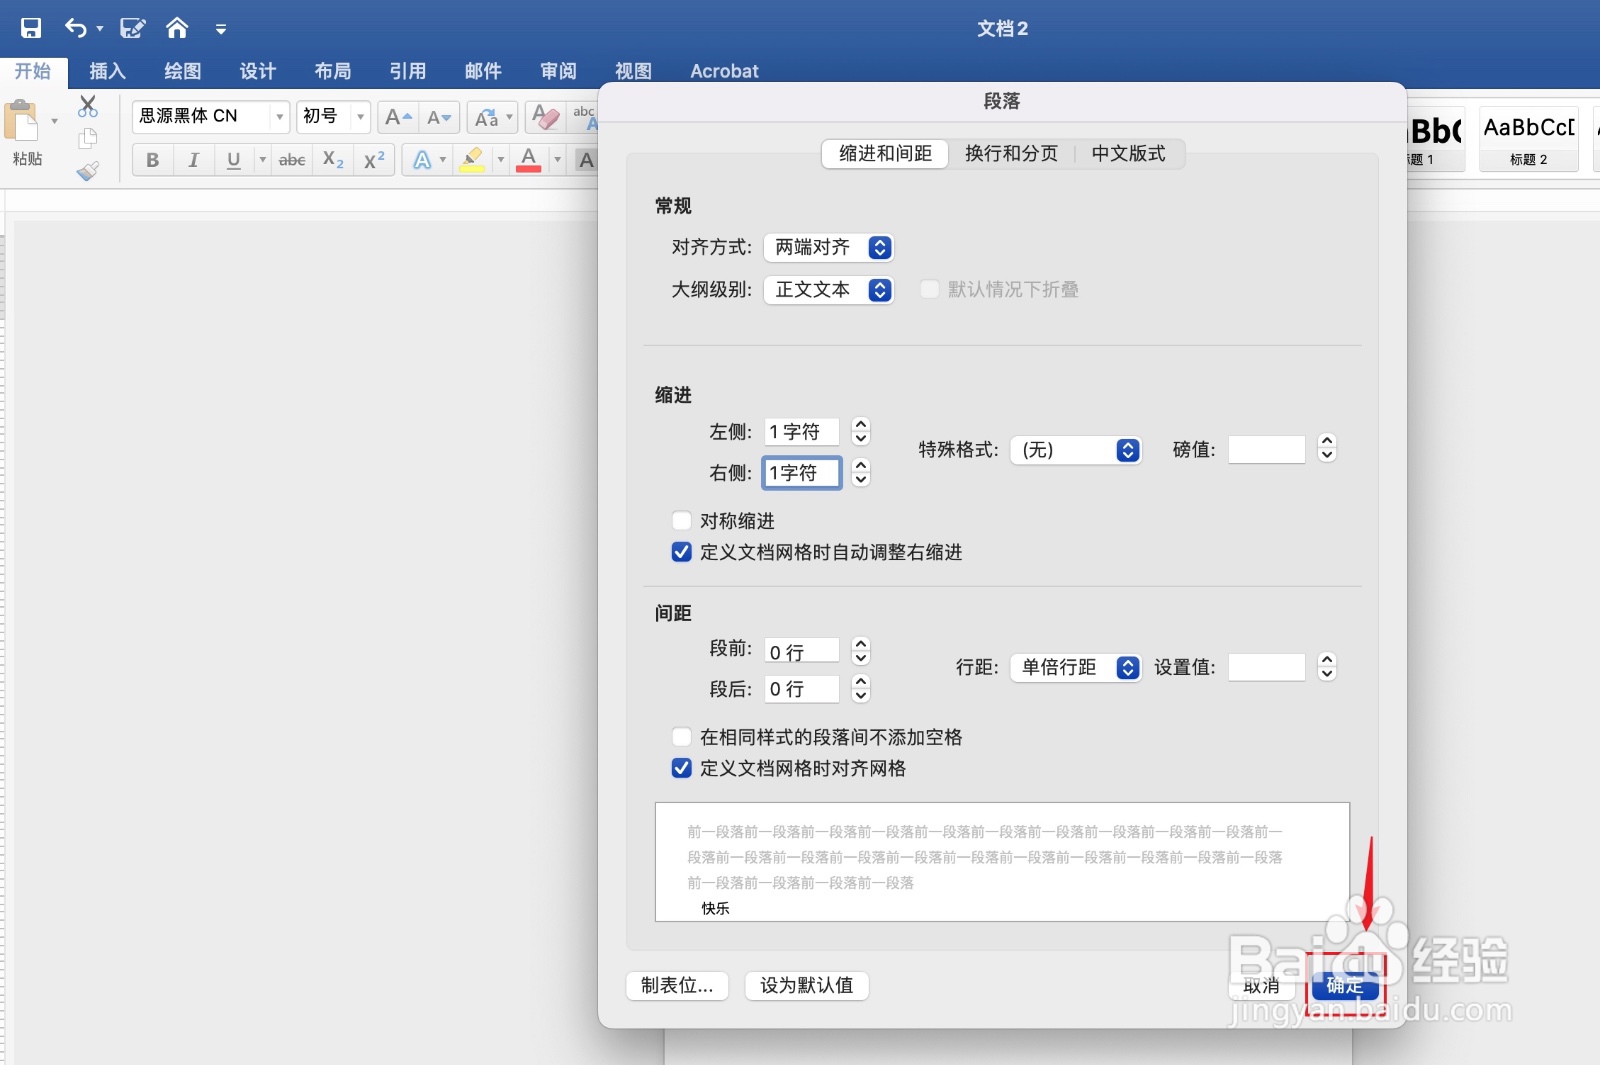This screenshot has width=1600, height=1065.
Task: Open the Acrobat ribbon tab
Action: [x=724, y=71]
